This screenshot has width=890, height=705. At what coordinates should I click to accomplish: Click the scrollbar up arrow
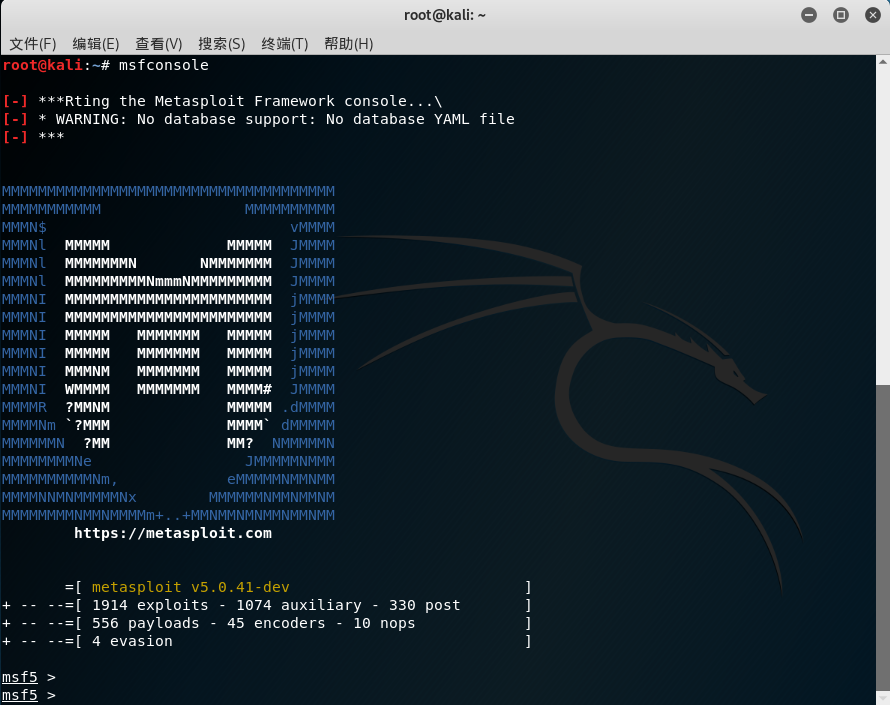point(883,61)
